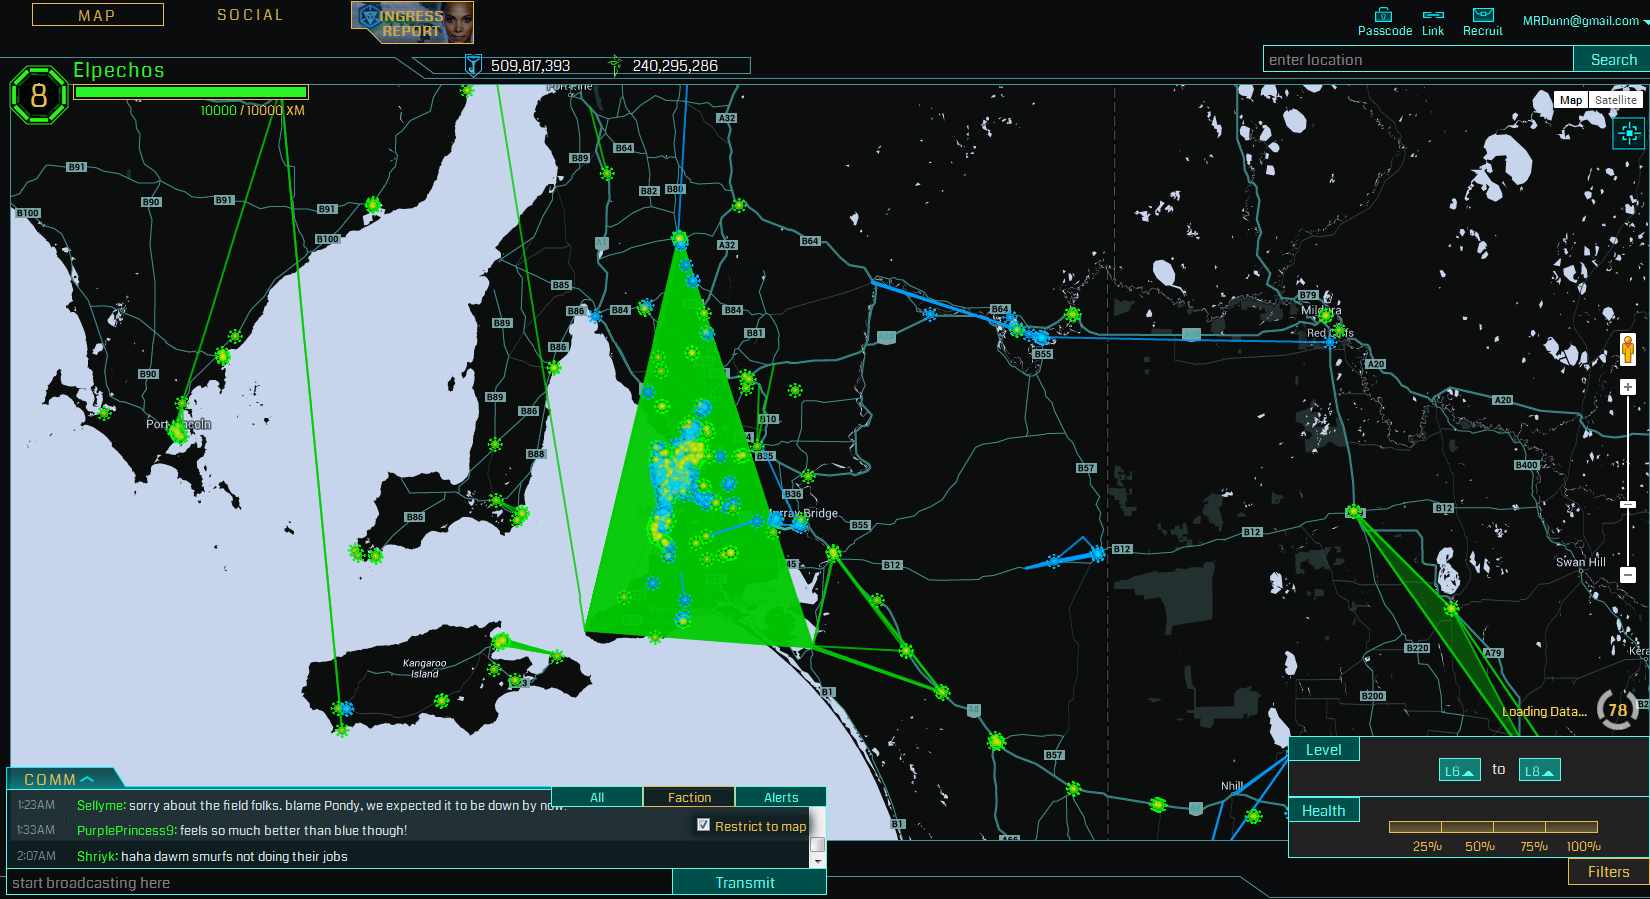Image resolution: width=1650 pixels, height=899 pixels.
Task: View the Alerts comm tab
Action: pos(781,797)
